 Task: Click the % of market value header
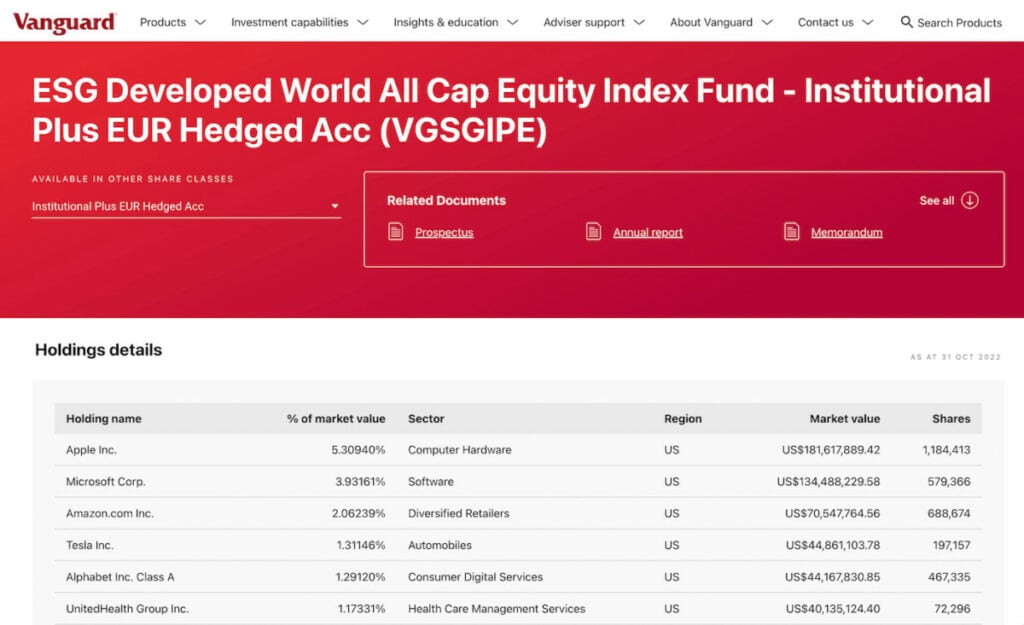[x=336, y=419]
